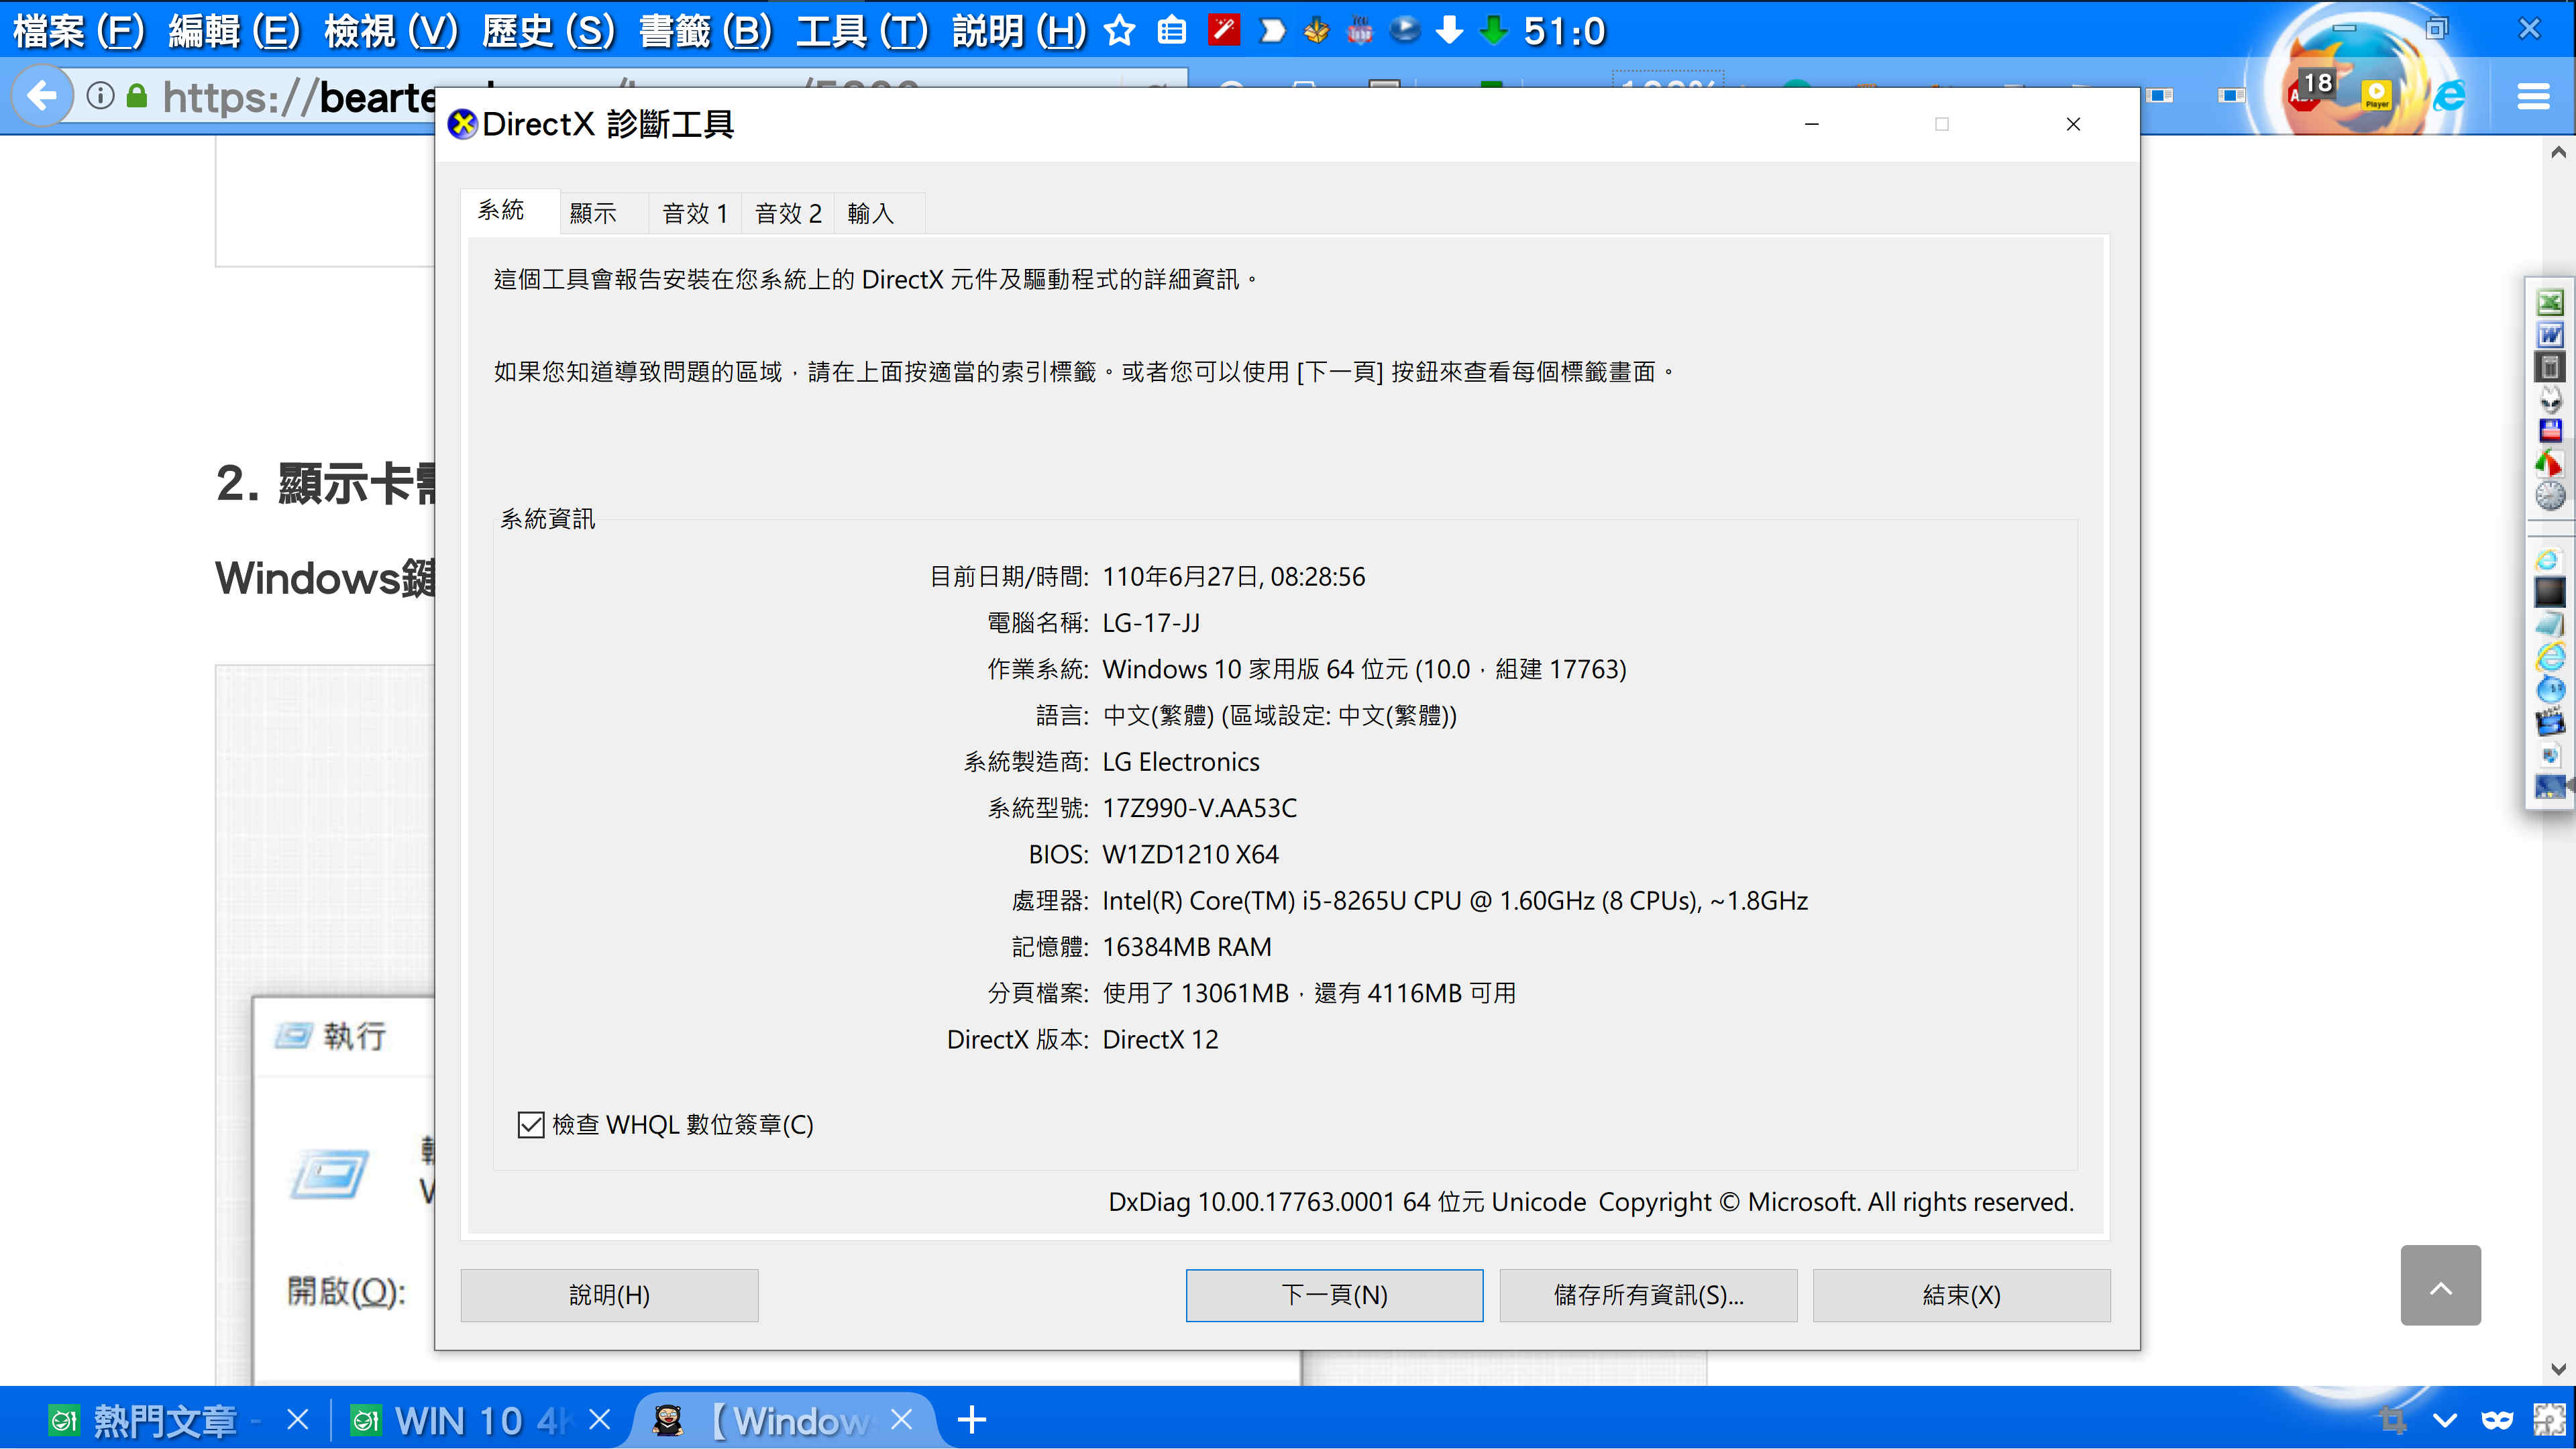Click the puzzle piece addon icon in tab bar
2576x1449 pixels.
point(2549,1419)
